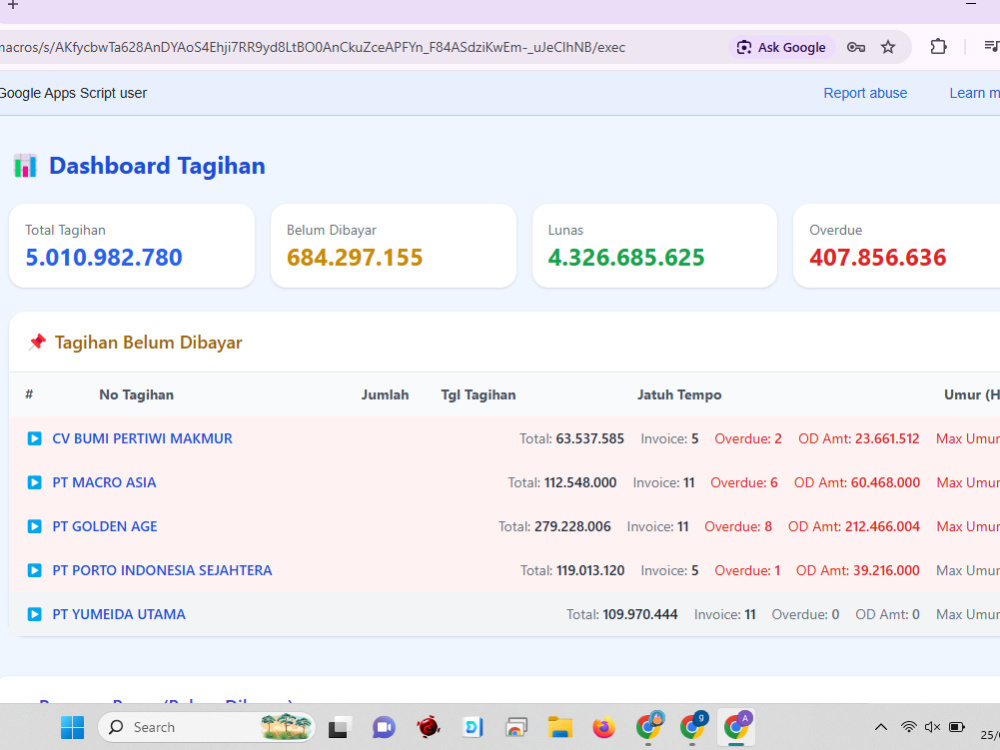Click the battery icon in system tray
Screen dimensions: 1000x750
coord(957,727)
